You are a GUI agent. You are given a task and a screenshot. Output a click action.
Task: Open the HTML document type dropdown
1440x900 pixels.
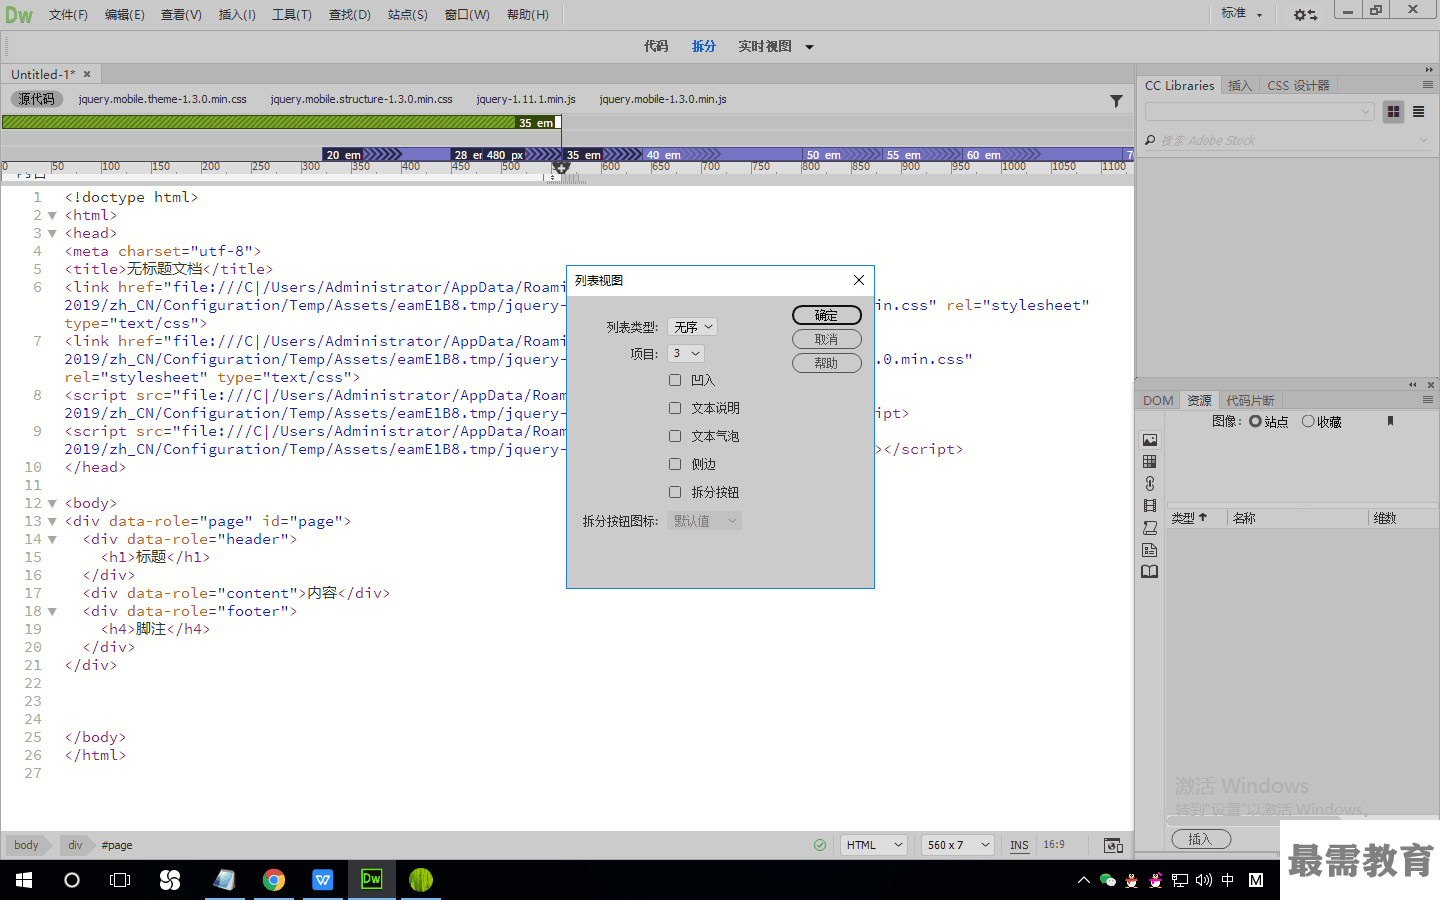pyautogui.click(x=873, y=845)
